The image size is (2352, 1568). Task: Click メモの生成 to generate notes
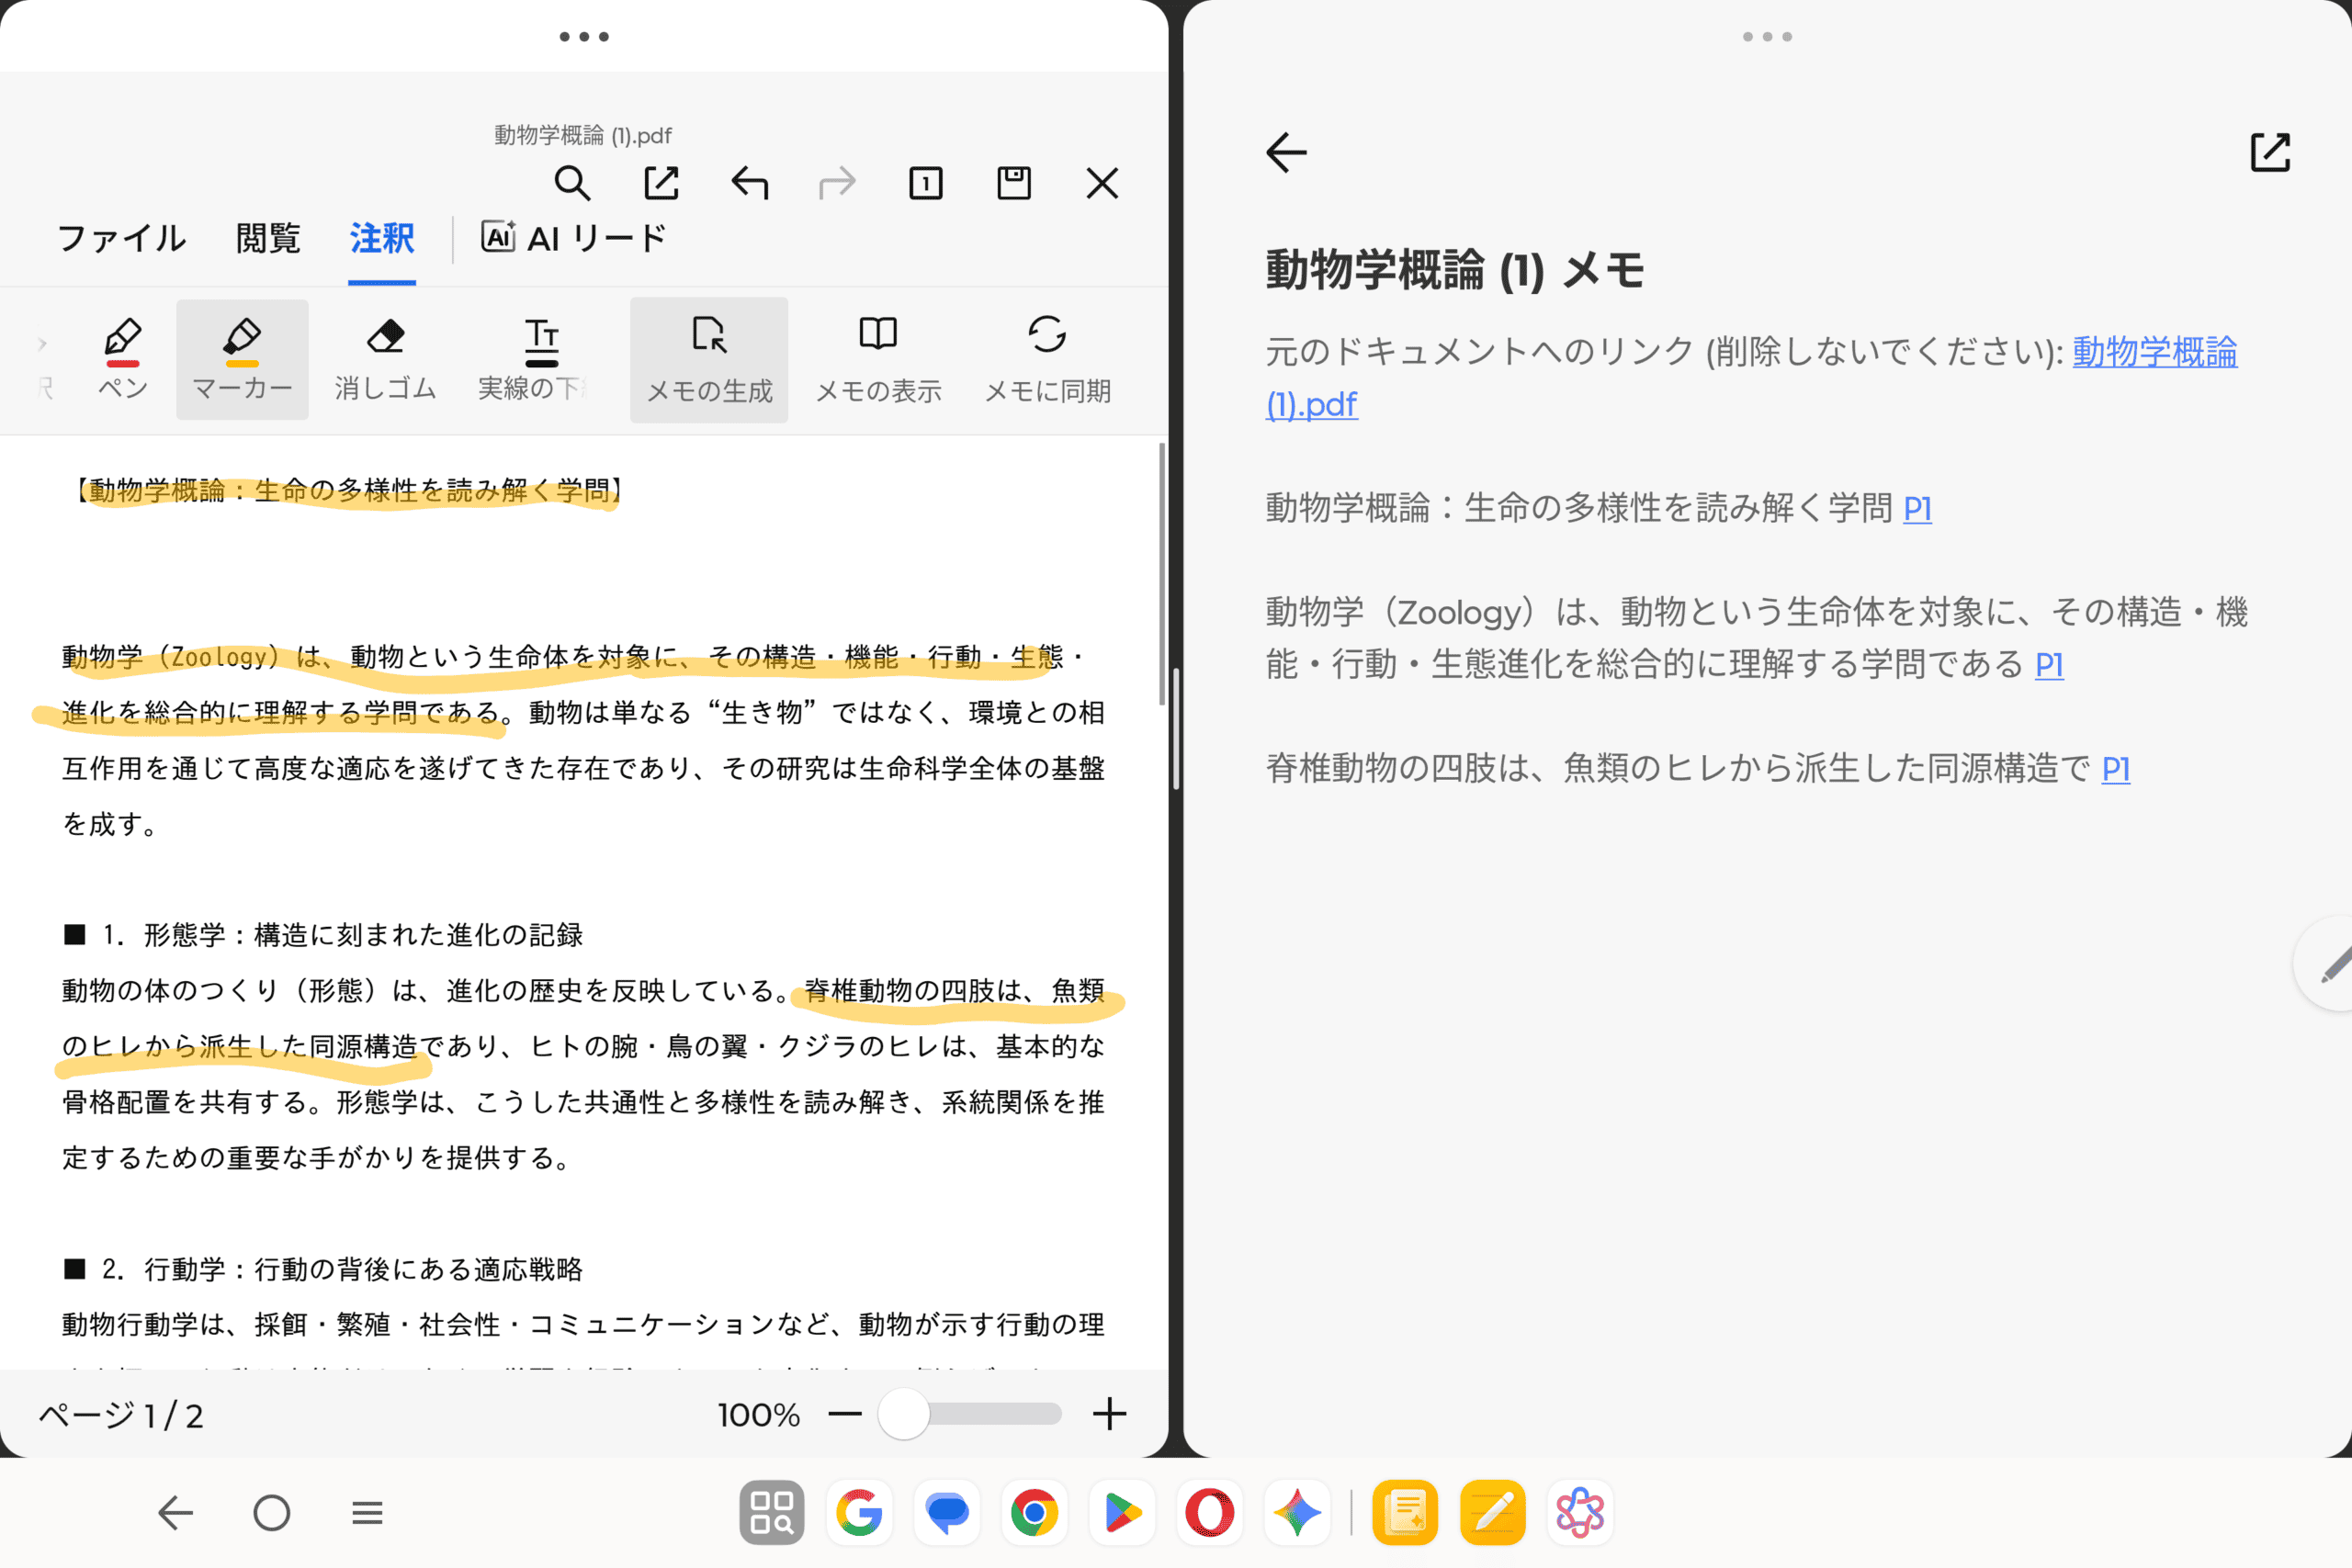(709, 360)
